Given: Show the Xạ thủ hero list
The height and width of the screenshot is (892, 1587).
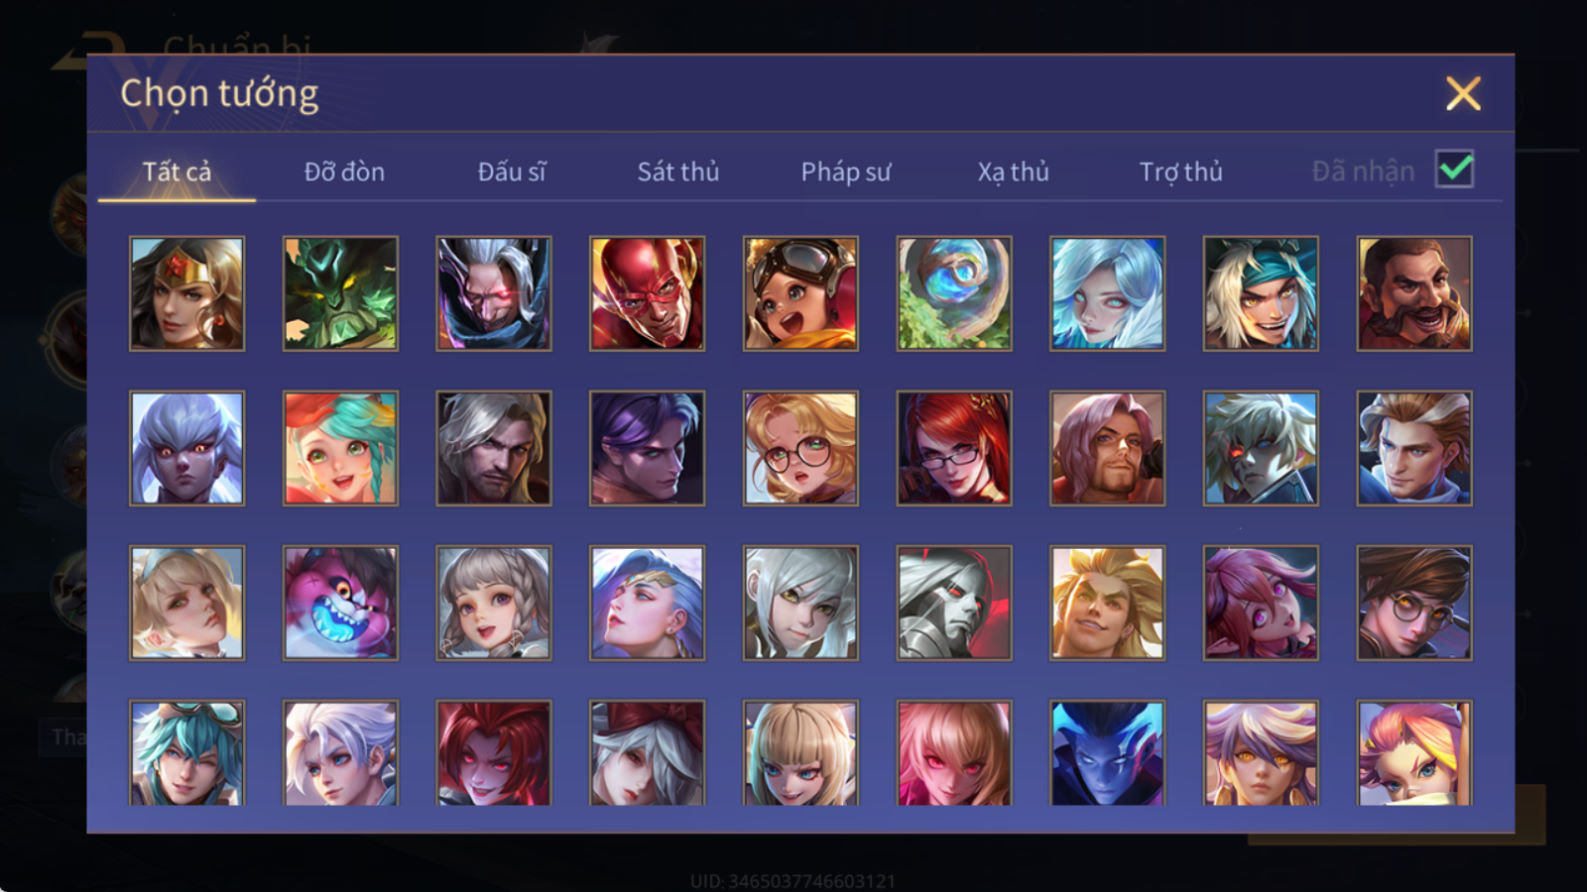Looking at the screenshot, I should point(1013,172).
